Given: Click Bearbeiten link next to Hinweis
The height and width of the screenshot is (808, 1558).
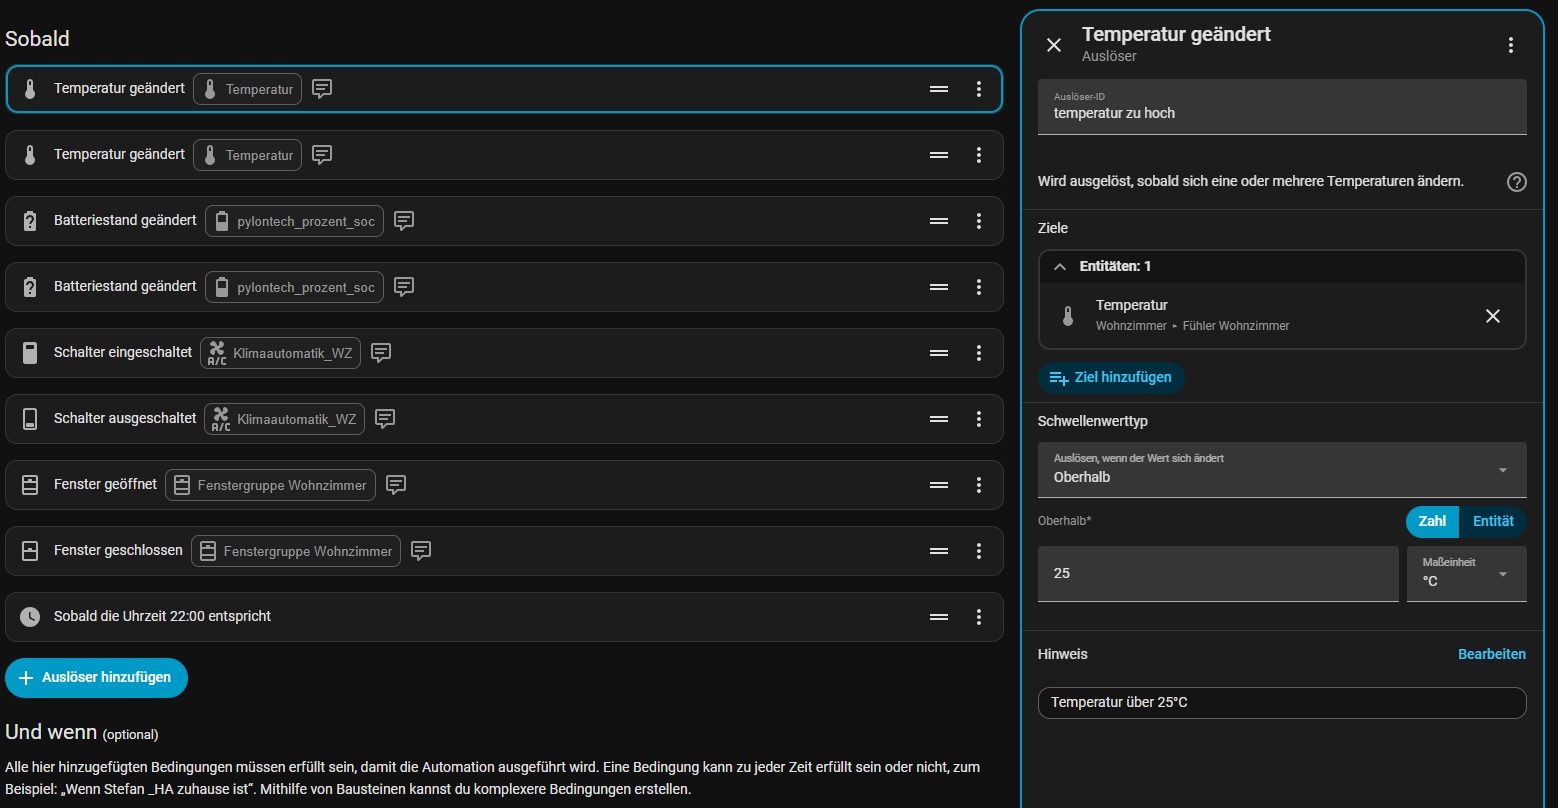Looking at the screenshot, I should (1492, 654).
